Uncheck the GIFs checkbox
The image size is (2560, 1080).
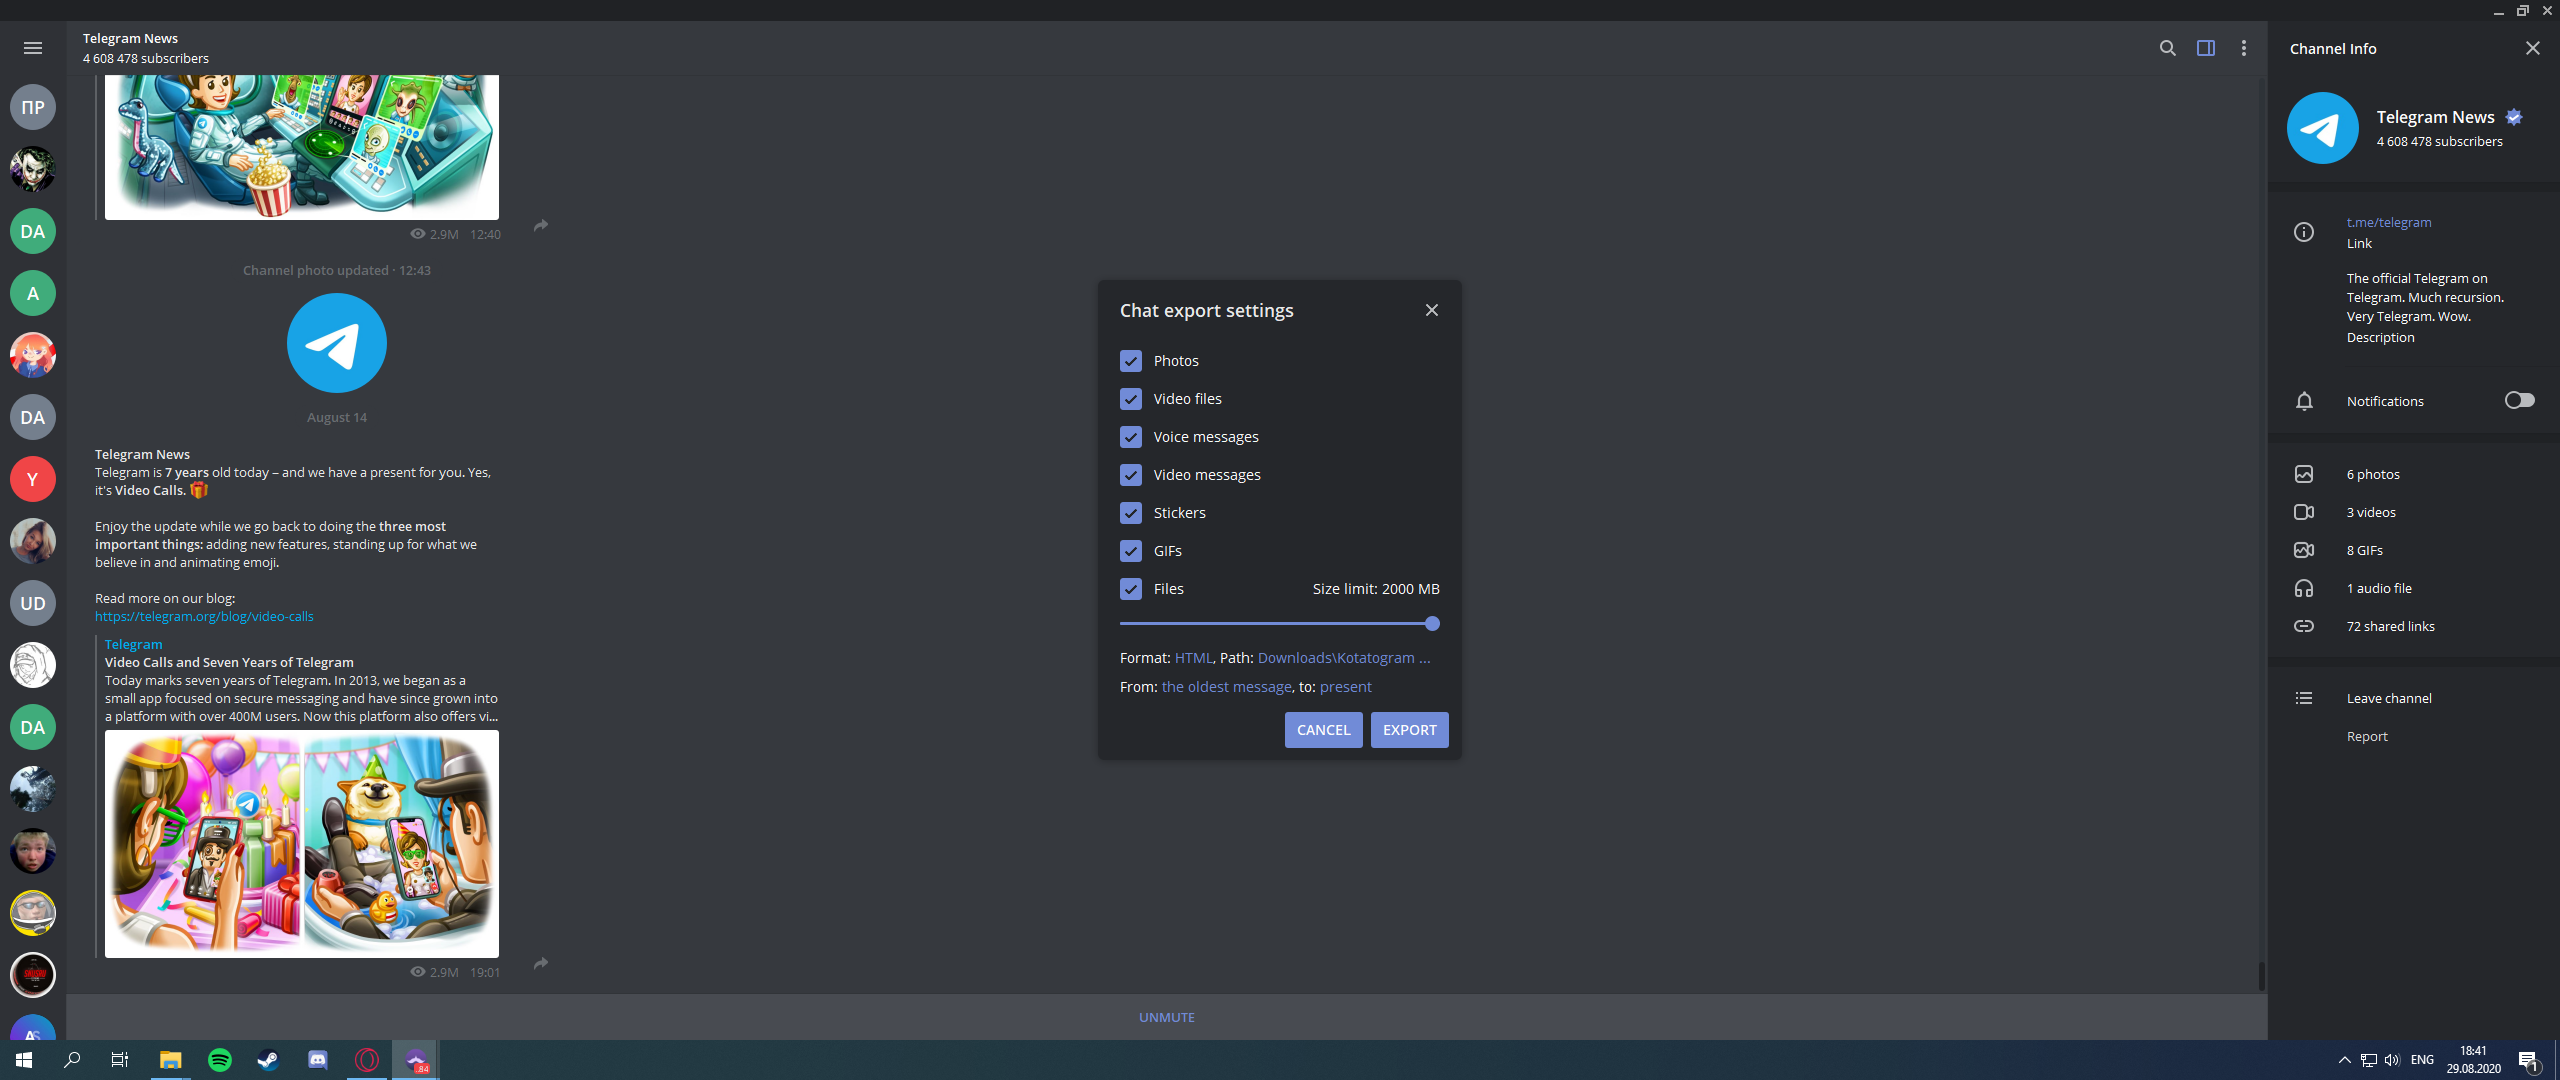tap(1130, 551)
